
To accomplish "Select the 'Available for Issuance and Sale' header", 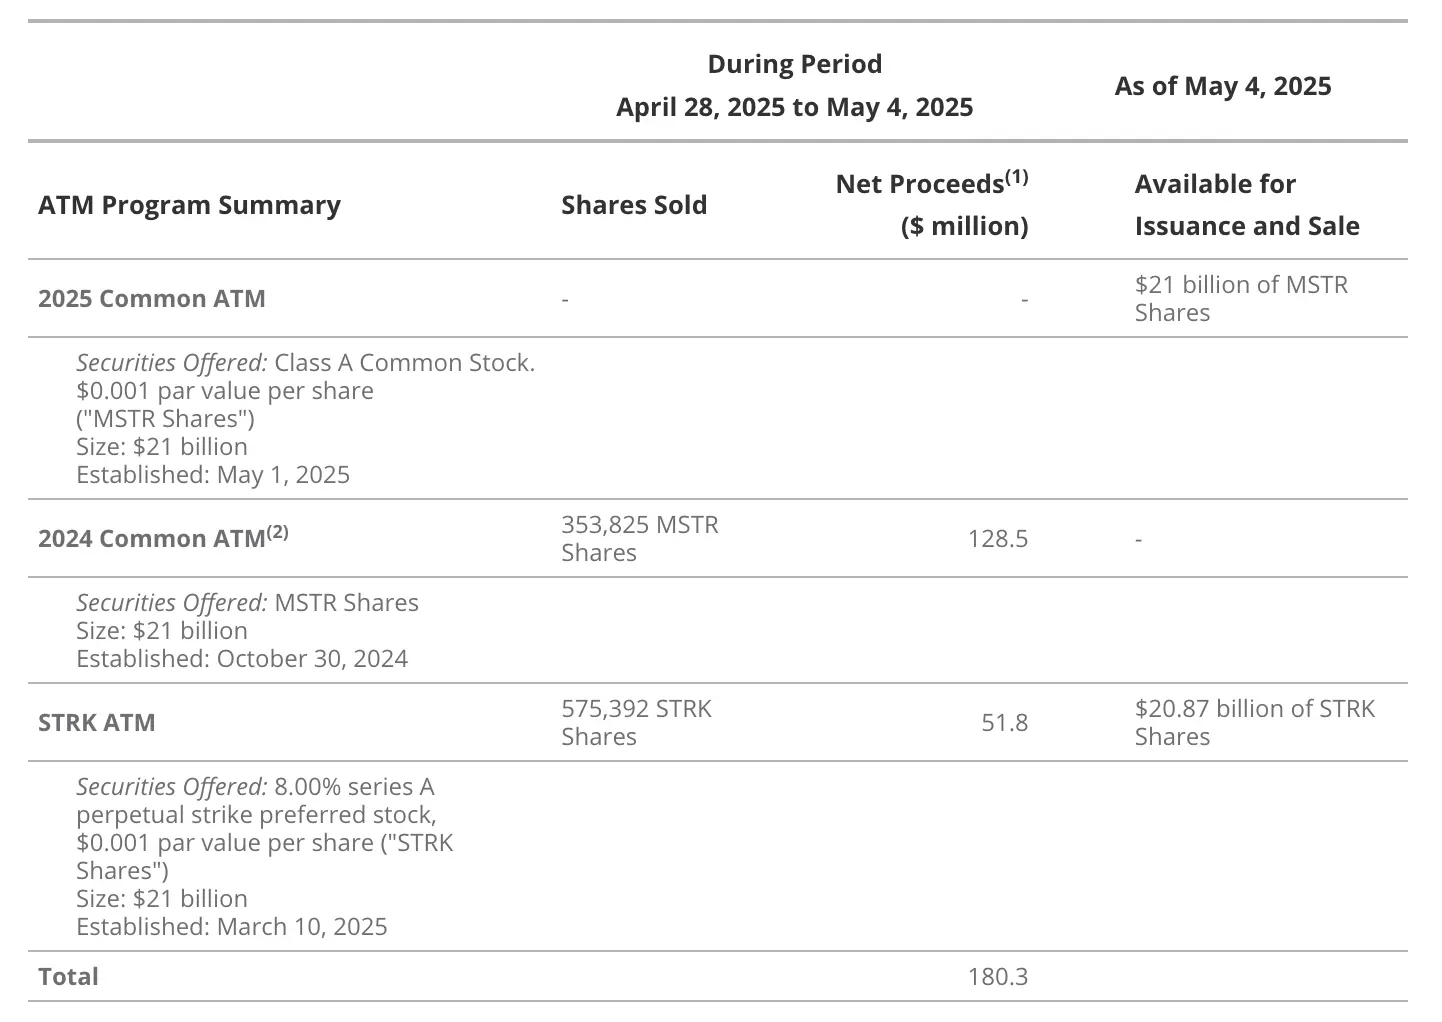I will (1246, 205).
